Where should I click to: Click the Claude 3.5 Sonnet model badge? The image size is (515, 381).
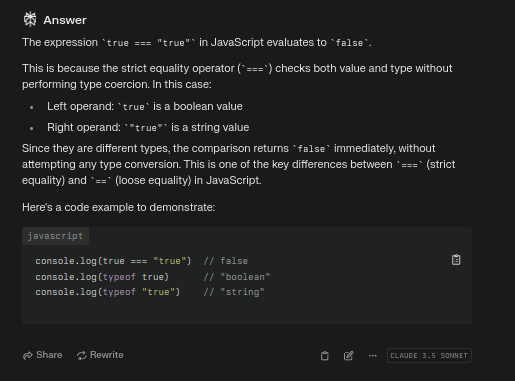(429, 356)
